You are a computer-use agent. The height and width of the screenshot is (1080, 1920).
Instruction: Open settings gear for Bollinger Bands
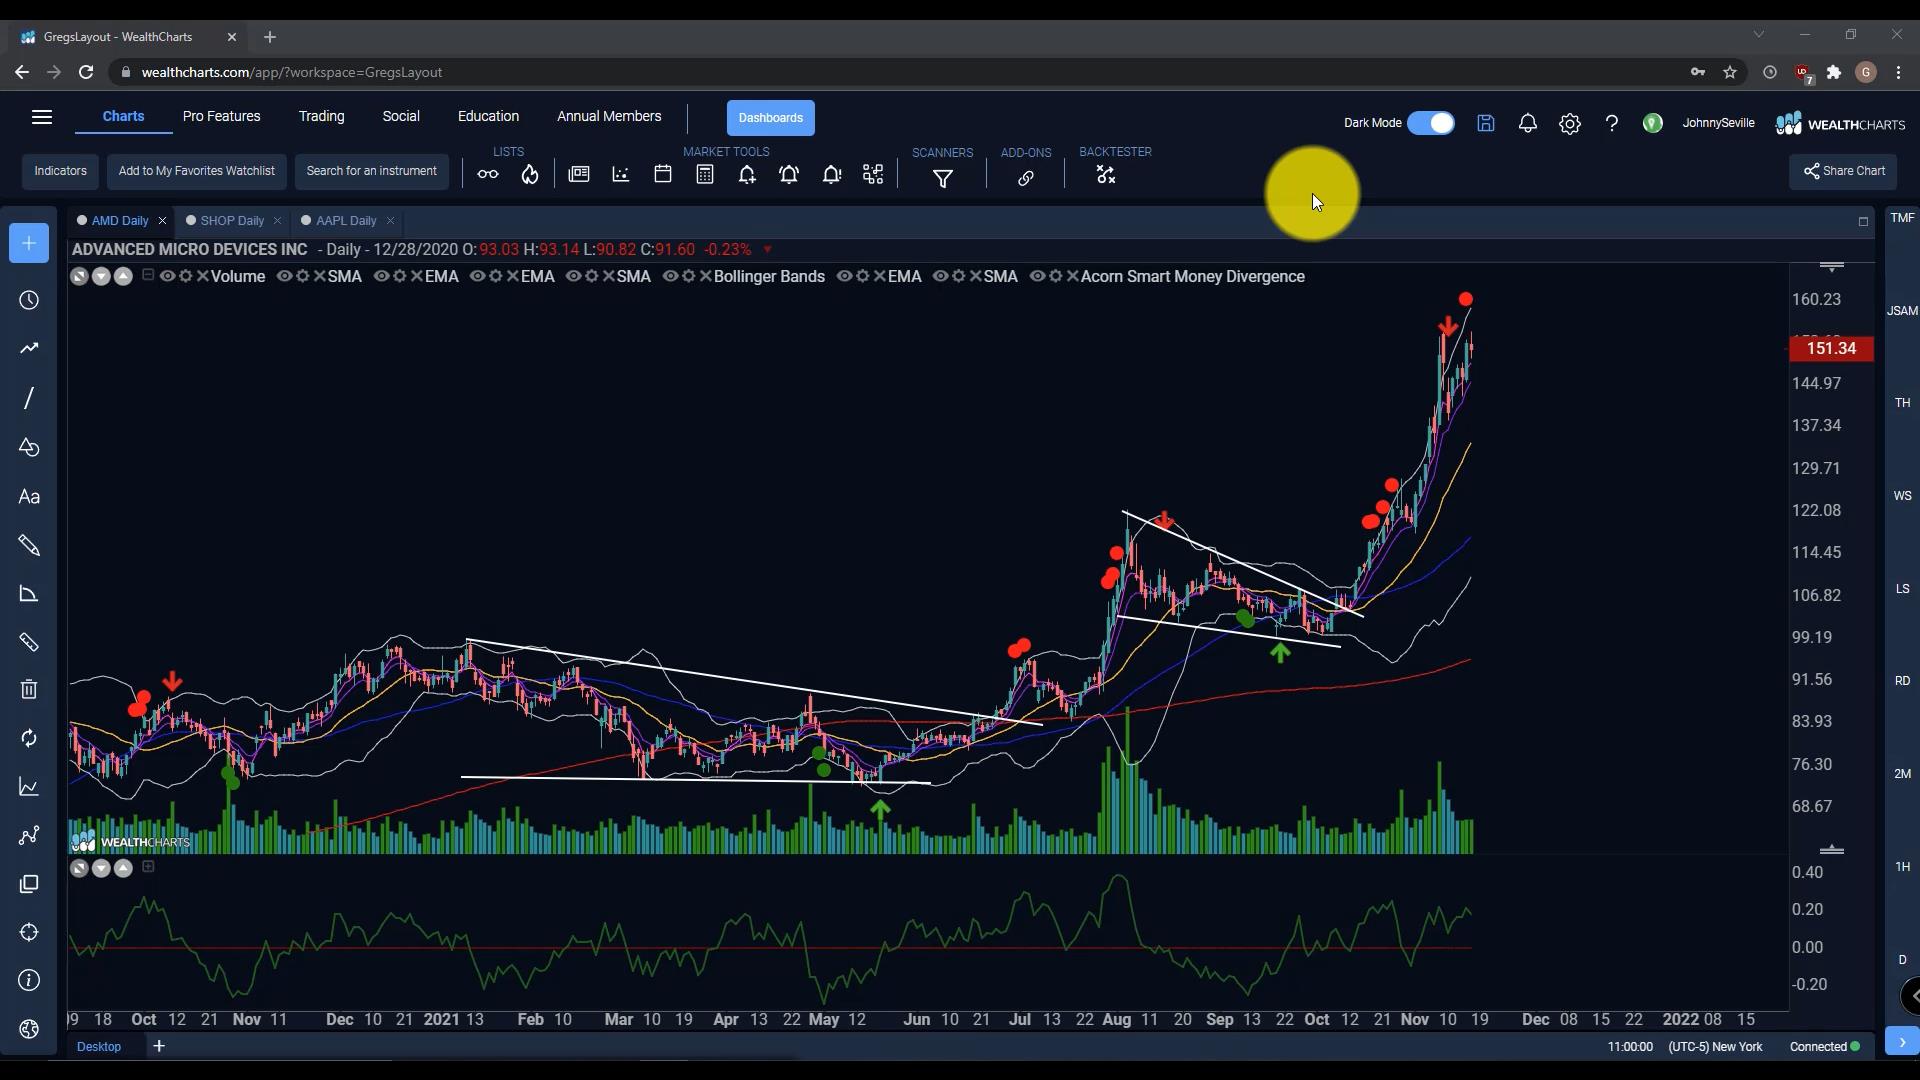(x=689, y=276)
